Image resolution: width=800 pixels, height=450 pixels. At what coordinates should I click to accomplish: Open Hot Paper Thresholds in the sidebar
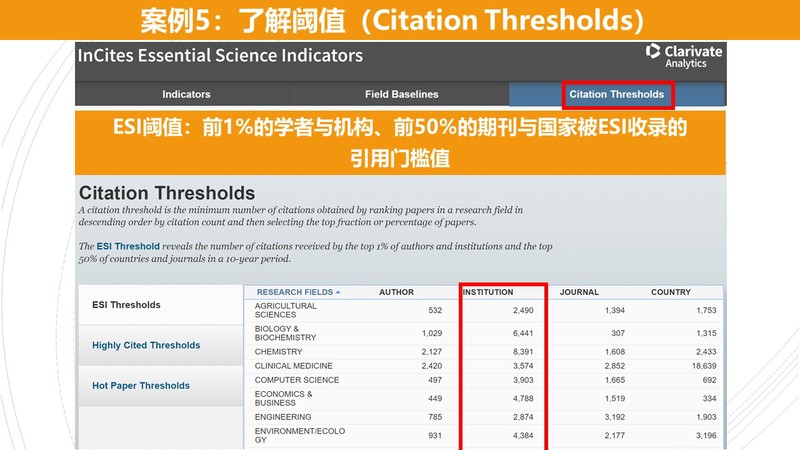click(x=141, y=385)
